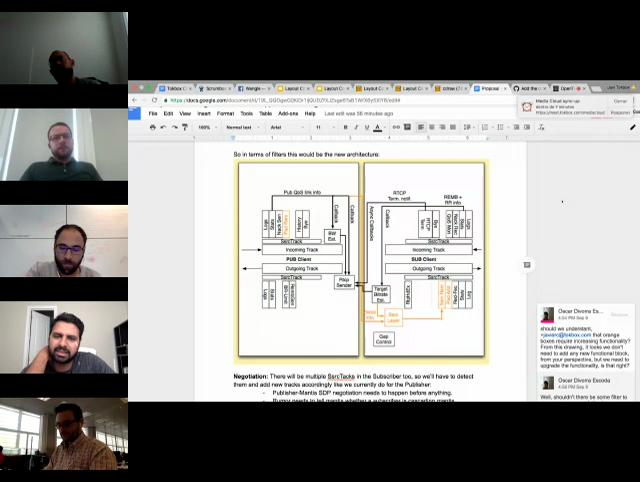Open the text color A button
This screenshot has height=482, width=640.
pos(378,127)
